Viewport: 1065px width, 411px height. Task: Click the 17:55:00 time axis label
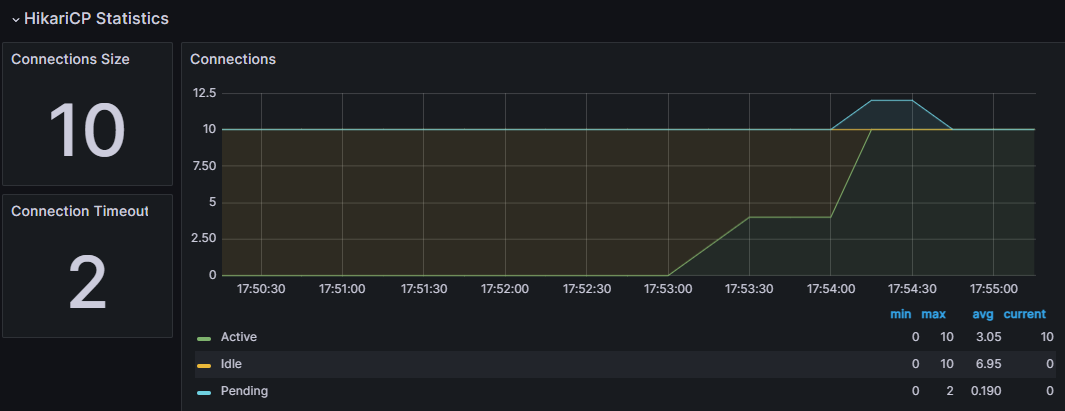[994, 289]
